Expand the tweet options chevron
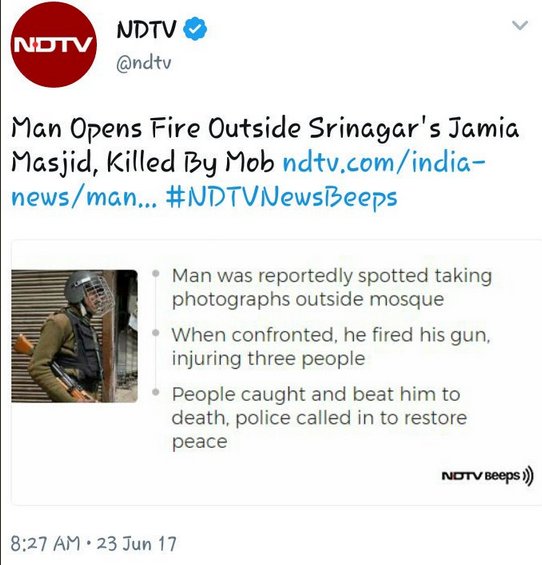The image size is (542, 565). pos(520,26)
